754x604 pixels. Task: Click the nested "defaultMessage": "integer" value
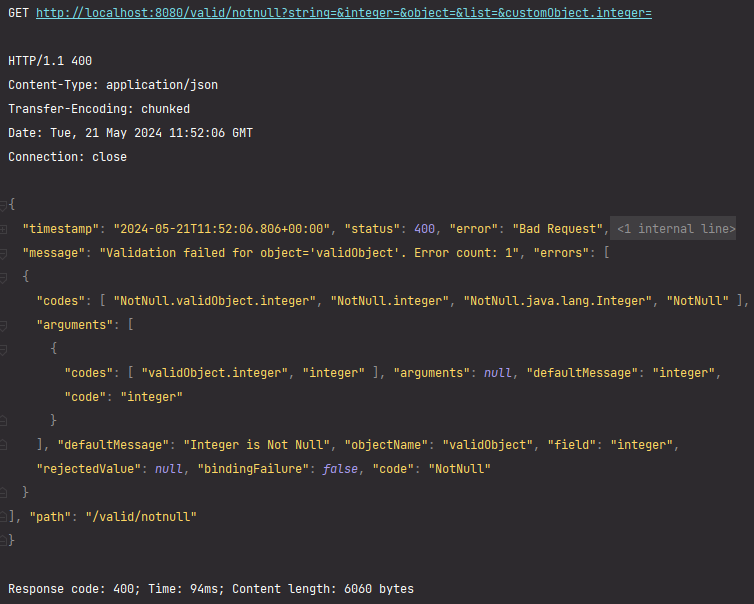(x=684, y=373)
